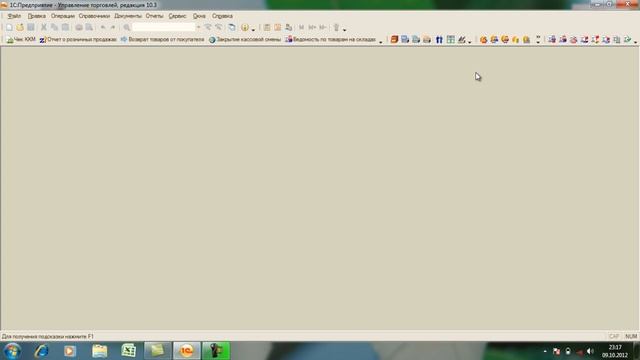The width and height of the screenshot is (640, 360).
Task: Click the Print preview icon
Action: click(89, 27)
